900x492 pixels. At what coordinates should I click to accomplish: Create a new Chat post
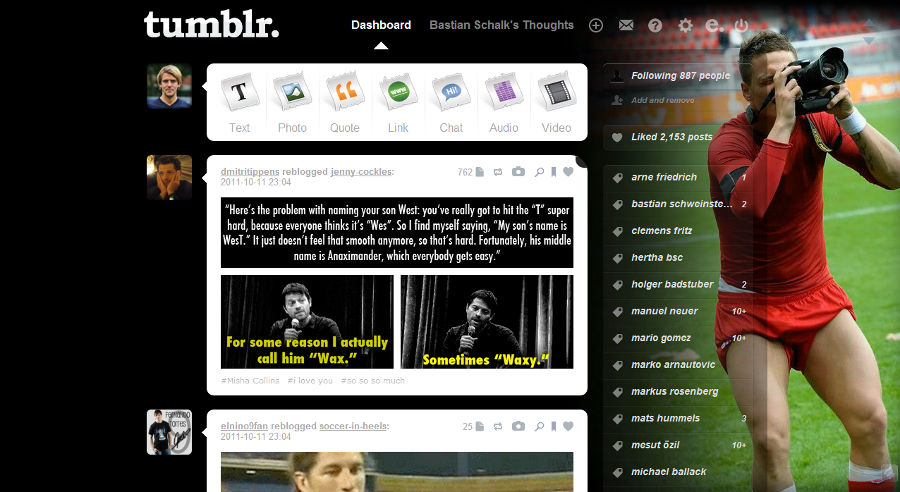[x=451, y=103]
